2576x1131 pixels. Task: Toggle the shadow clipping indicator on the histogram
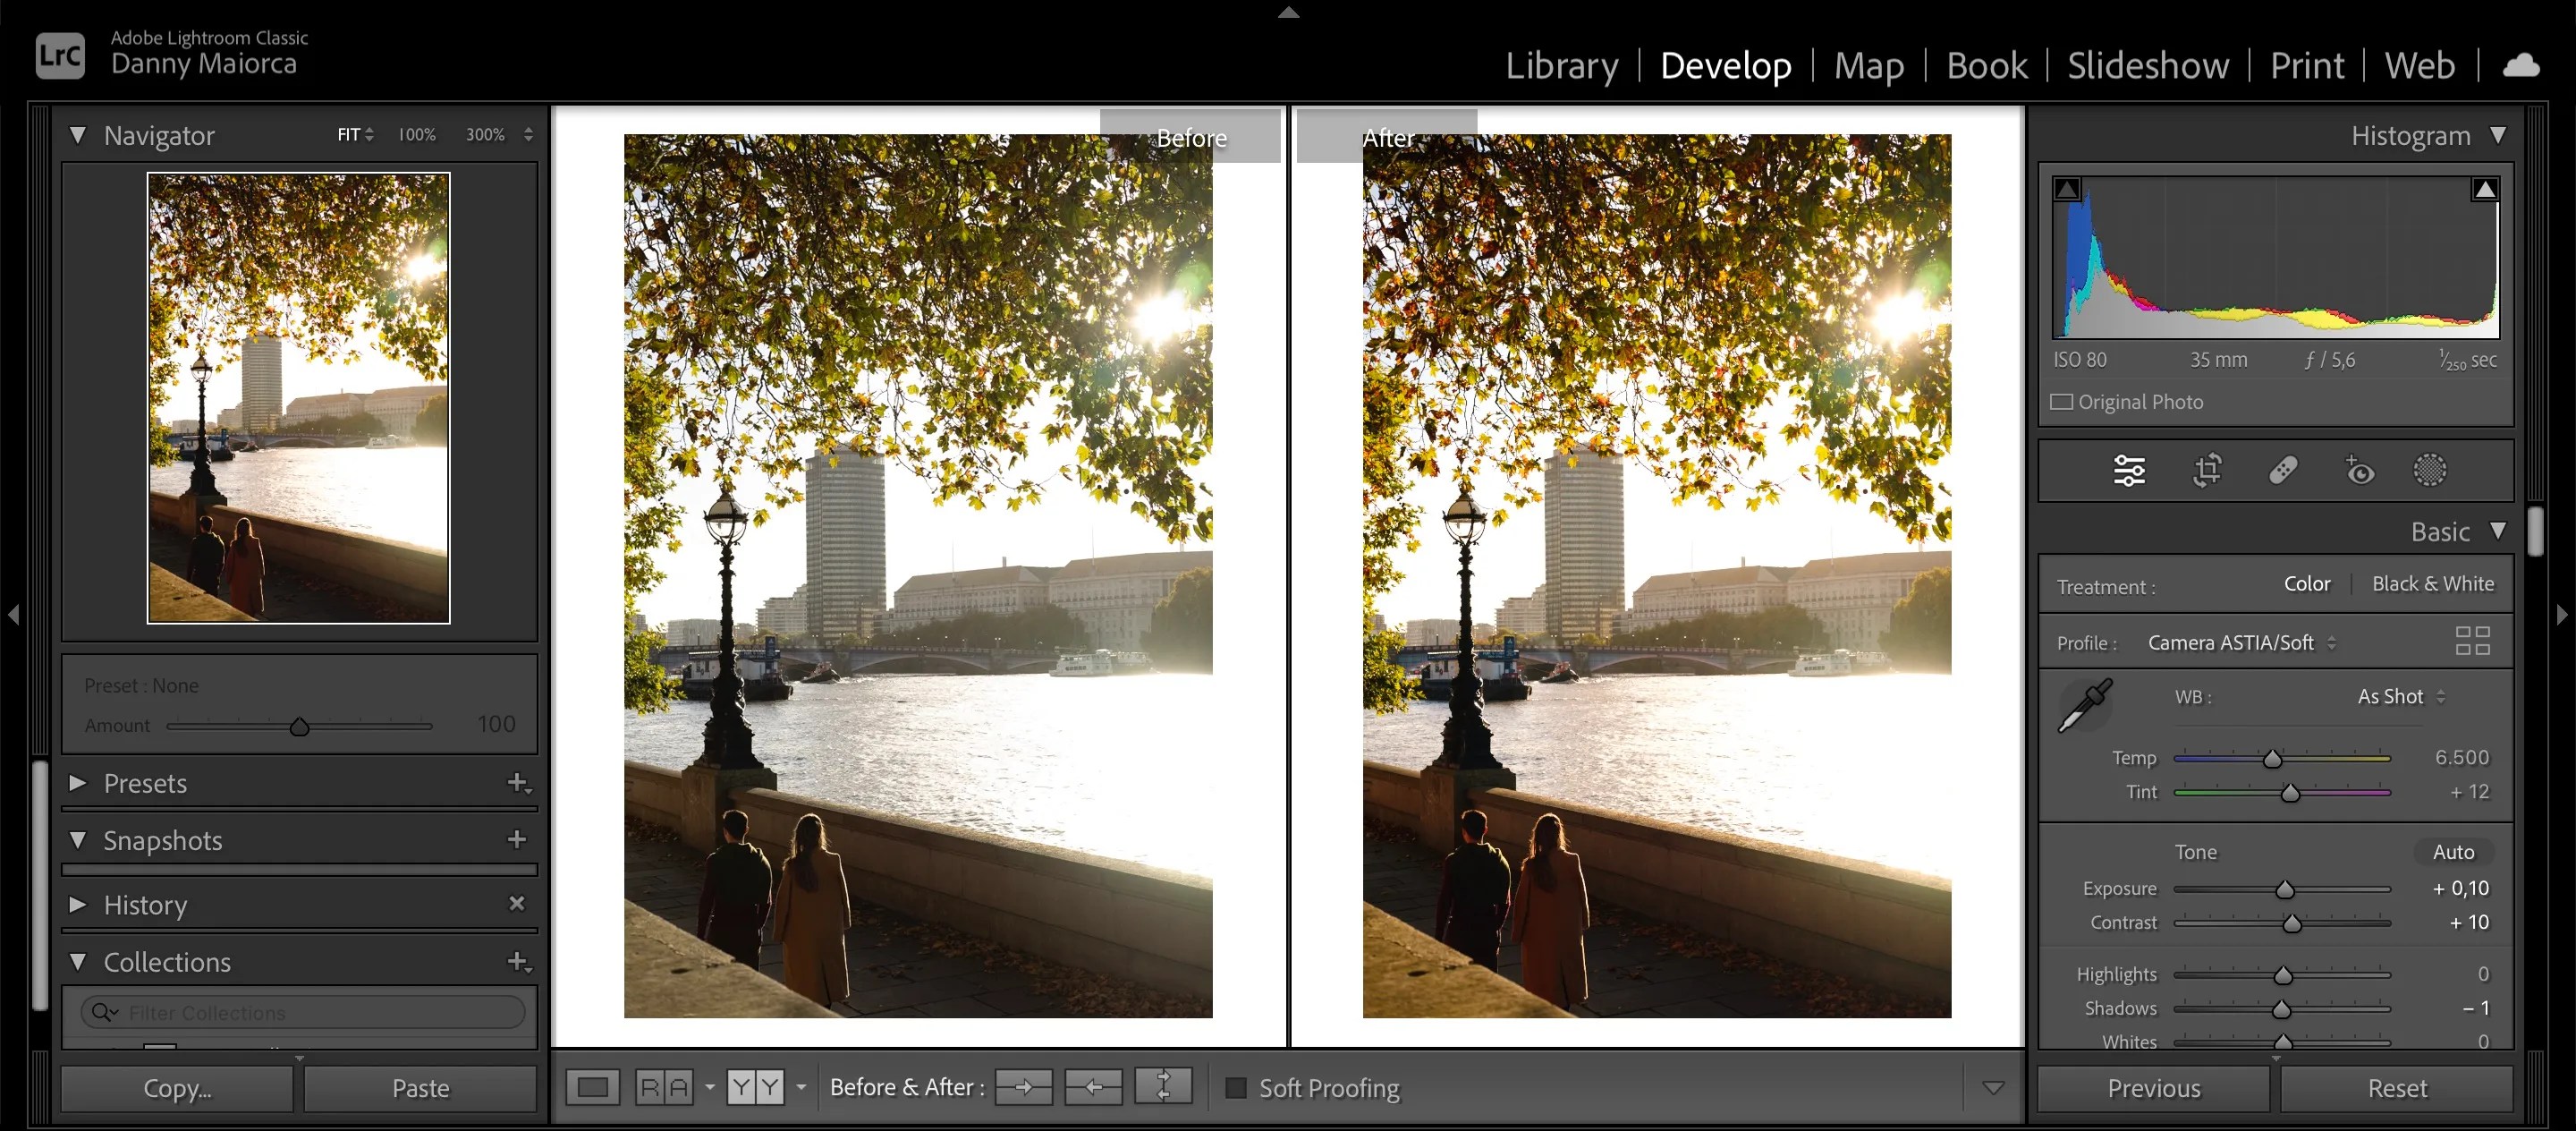point(2068,187)
